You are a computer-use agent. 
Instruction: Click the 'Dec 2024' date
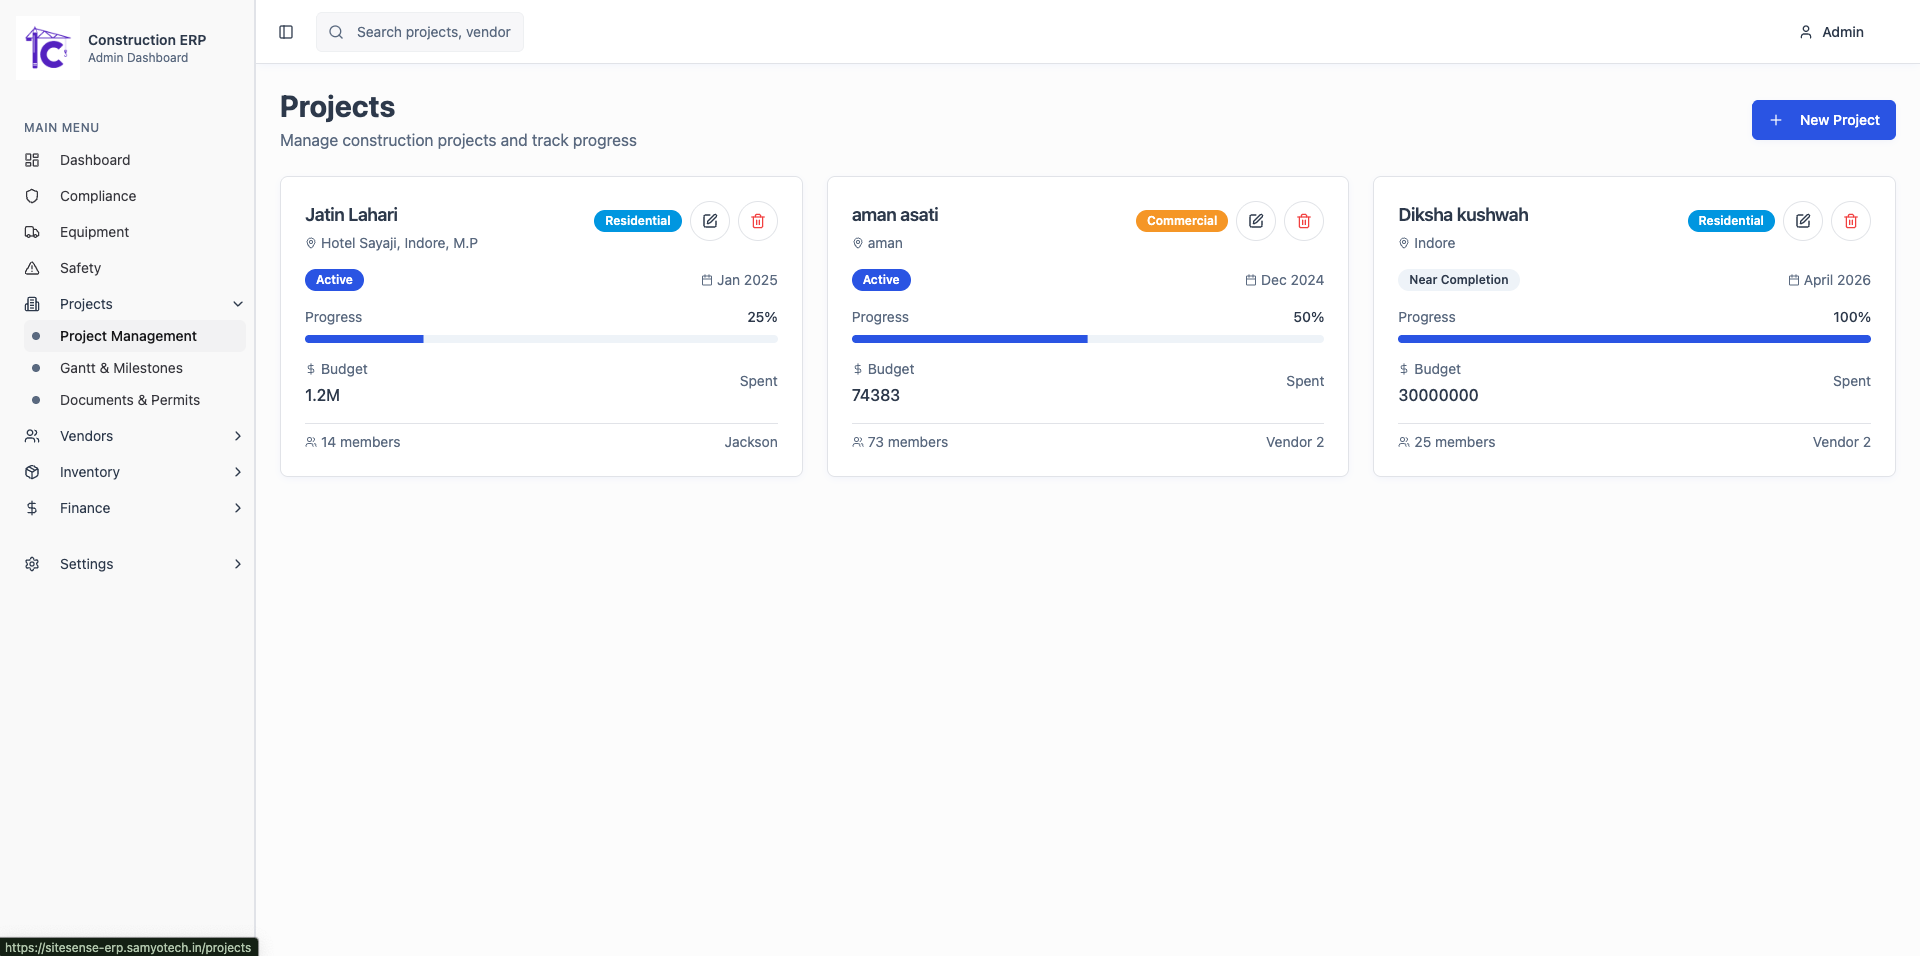(x=1292, y=280)
